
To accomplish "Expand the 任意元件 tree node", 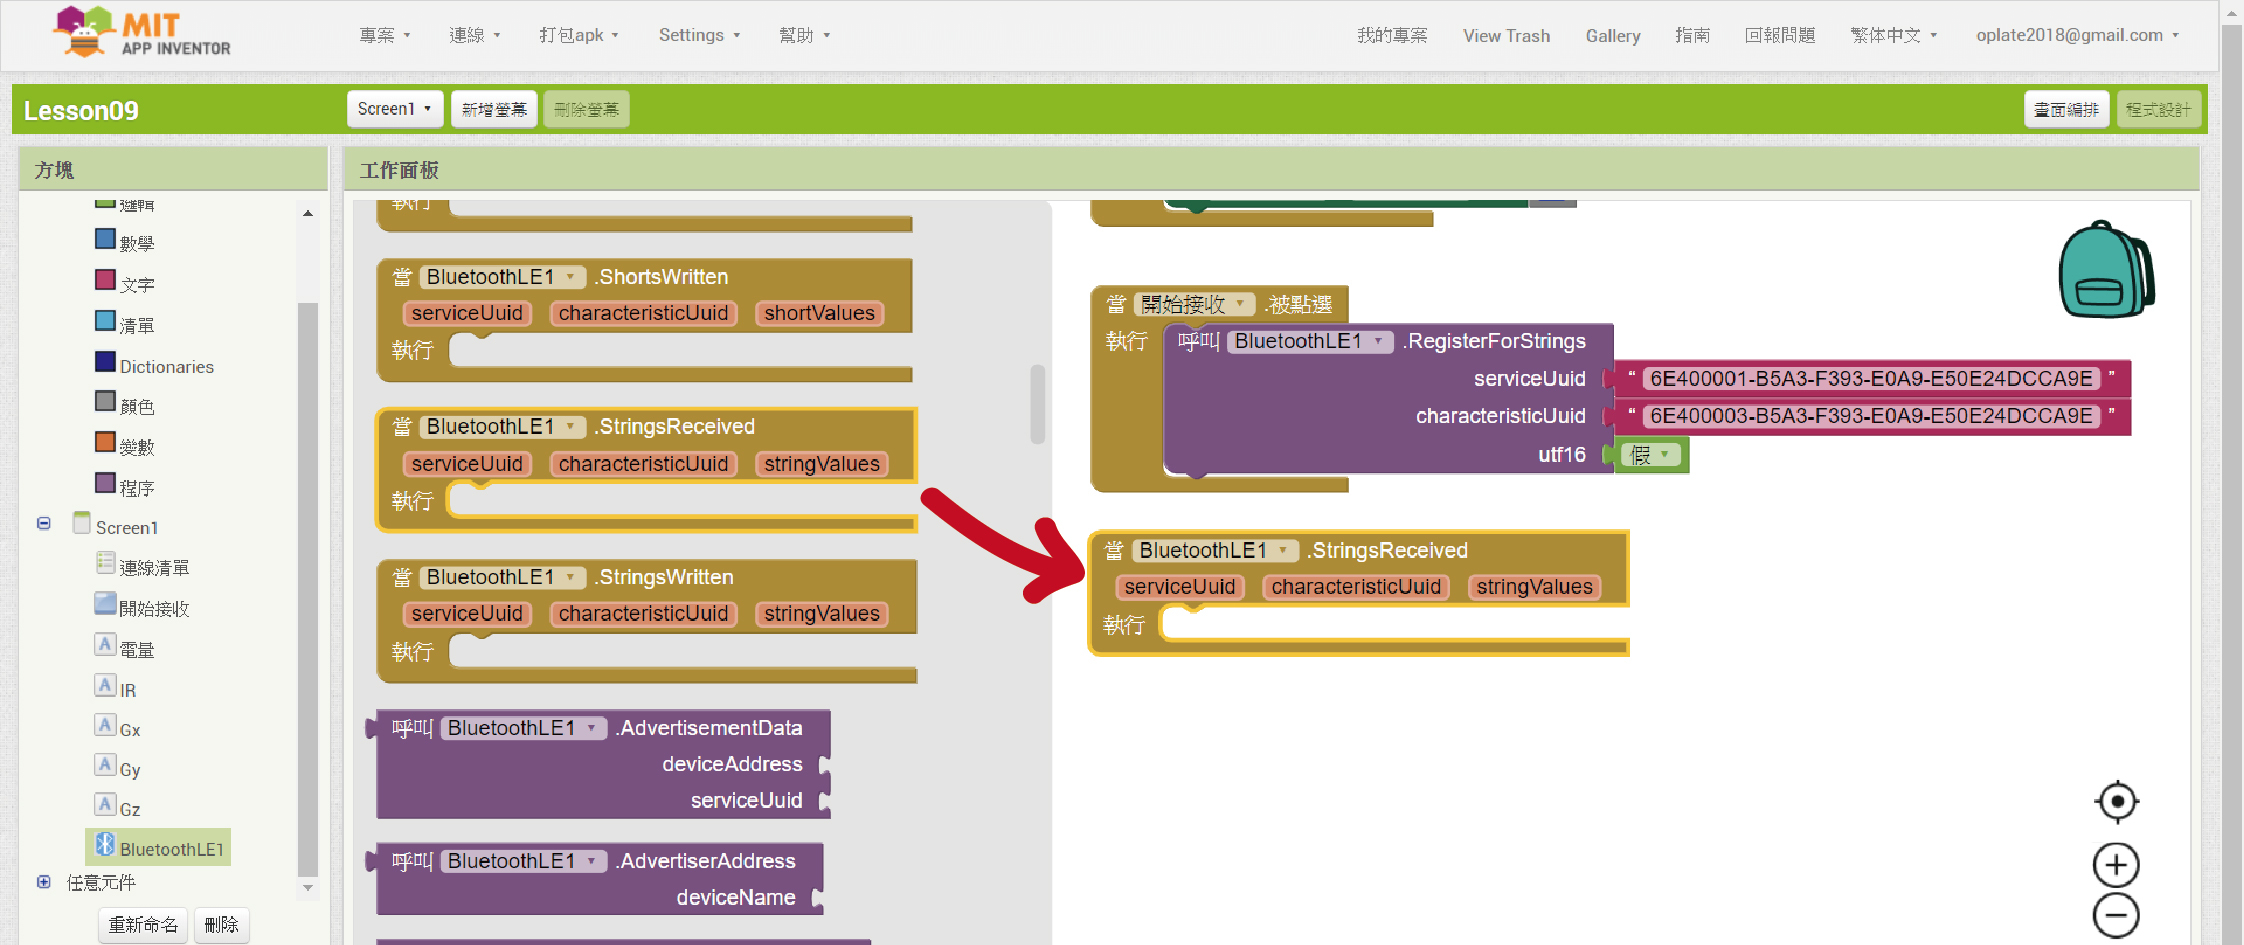I will tap(44, 882).
